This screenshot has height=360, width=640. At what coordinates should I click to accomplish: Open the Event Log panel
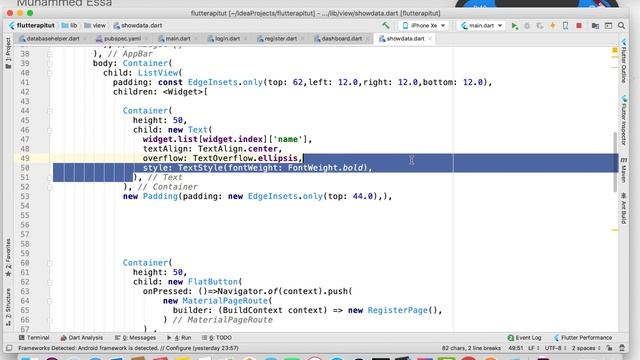coord(524,338)
